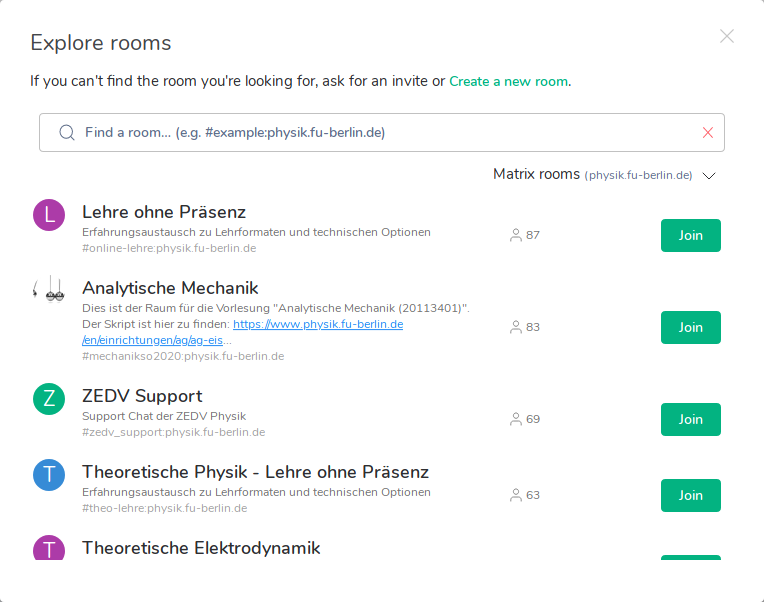Viewport: 764px width, 602px height.
Task: Click member count icon showing 87
Action: click(516, 235)
